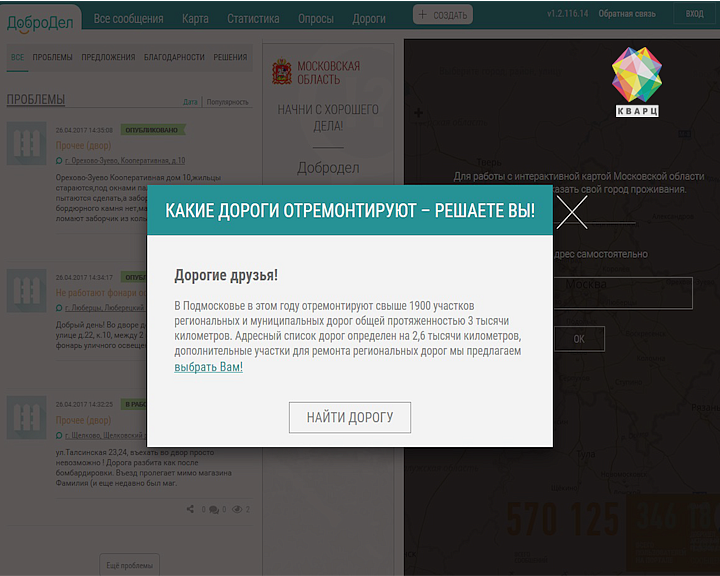This screenshot has height=576, width=720.
Task: Select the Предложения tab
Action: [x=108, y=57]
